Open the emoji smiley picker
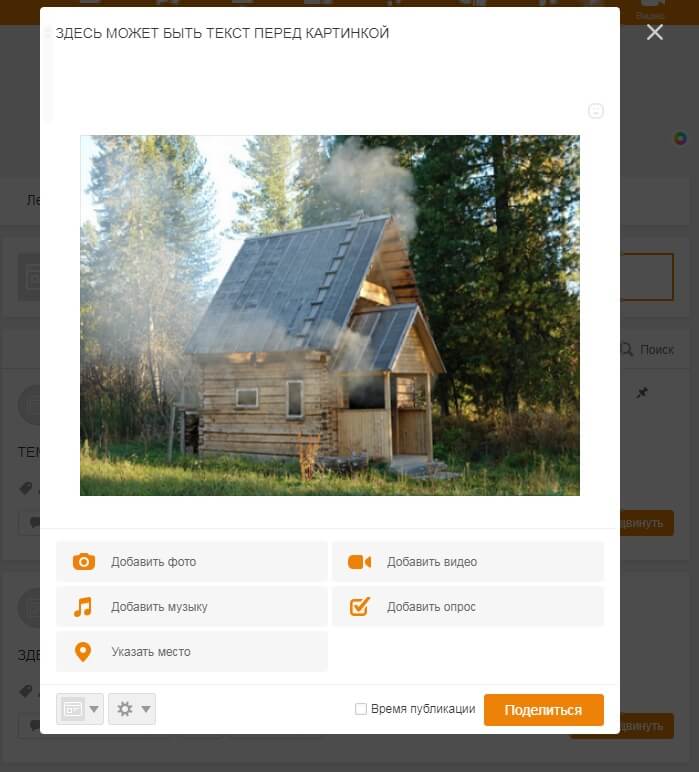This screenshot has width=699, height=772. (596, 111)
